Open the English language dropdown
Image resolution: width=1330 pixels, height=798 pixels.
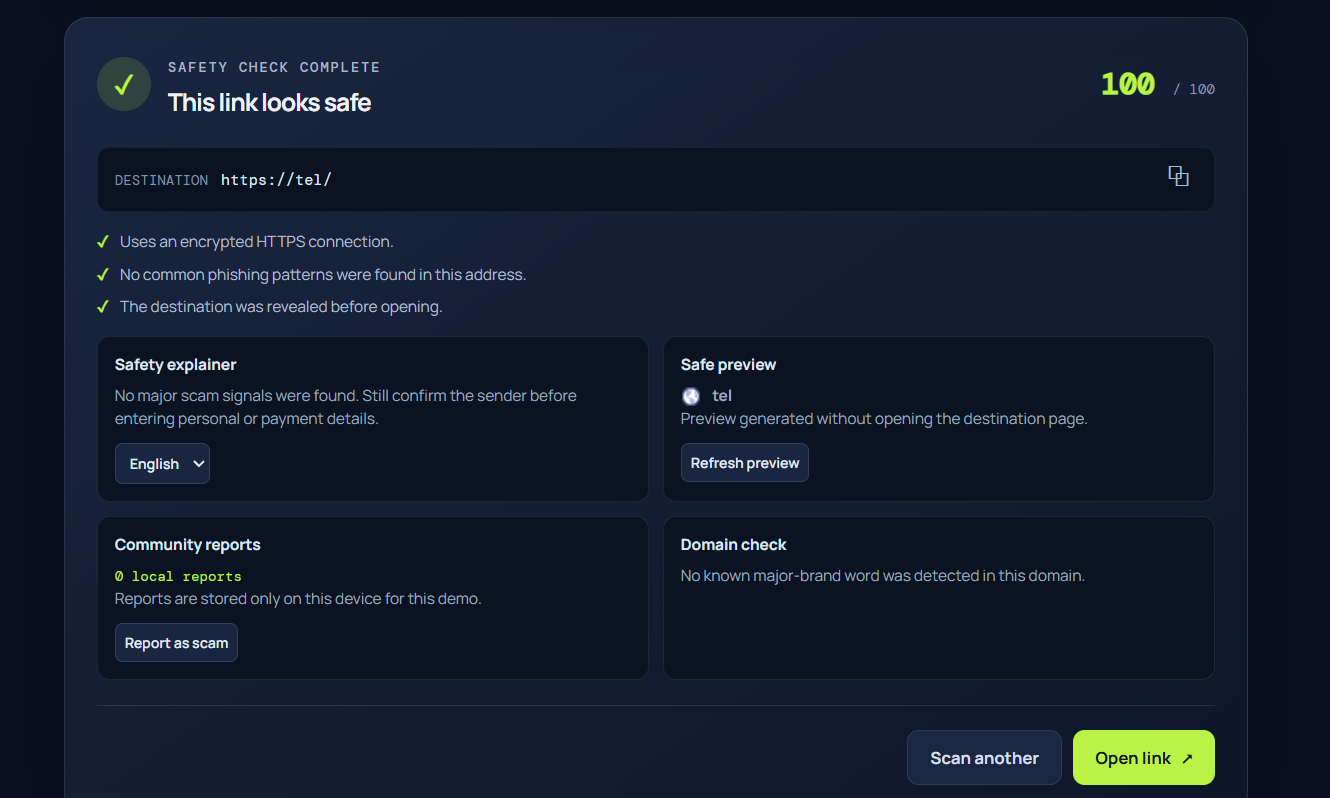tap(162, 464)
